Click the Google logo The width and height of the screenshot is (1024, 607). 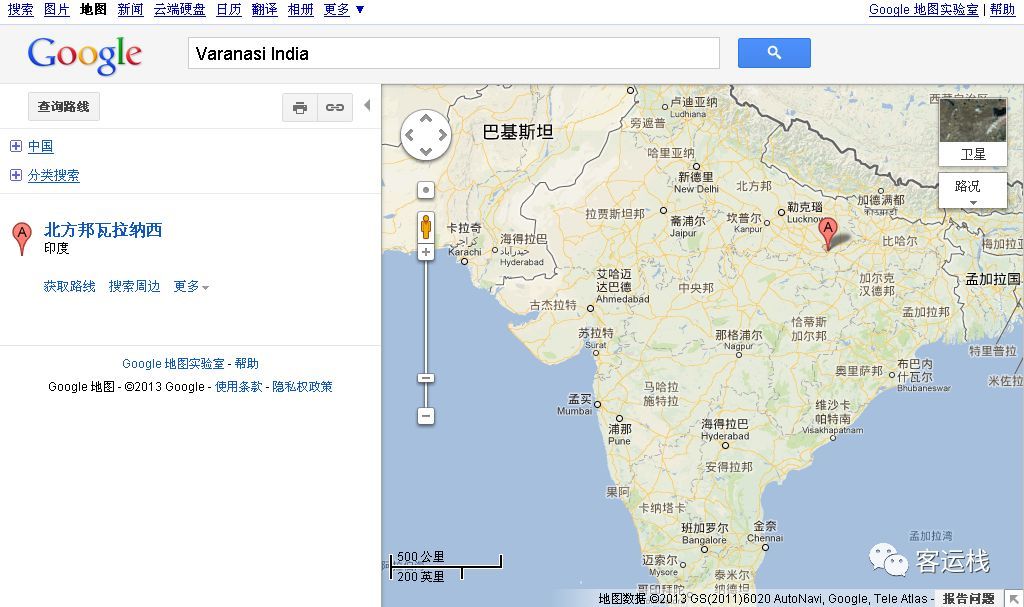[84, 54]
